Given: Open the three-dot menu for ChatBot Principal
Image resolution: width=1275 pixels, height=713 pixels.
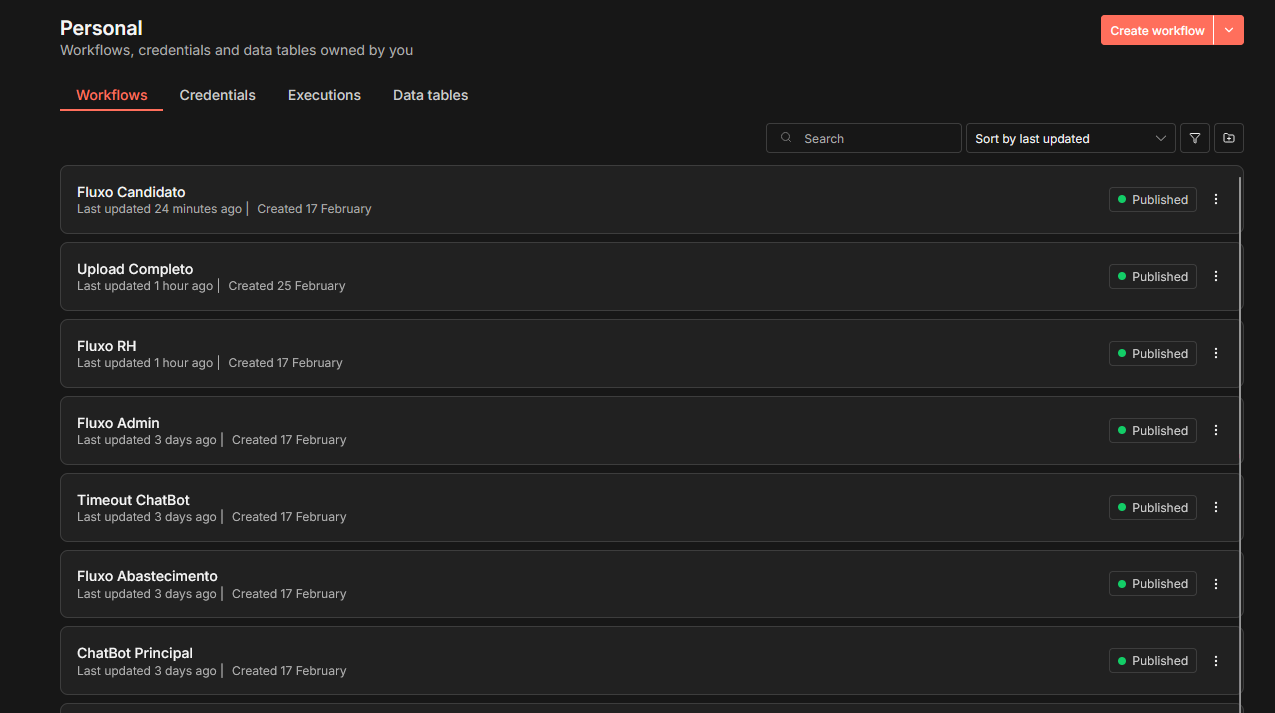Looking at the screenshot, I should click(x=1216, y=660).
